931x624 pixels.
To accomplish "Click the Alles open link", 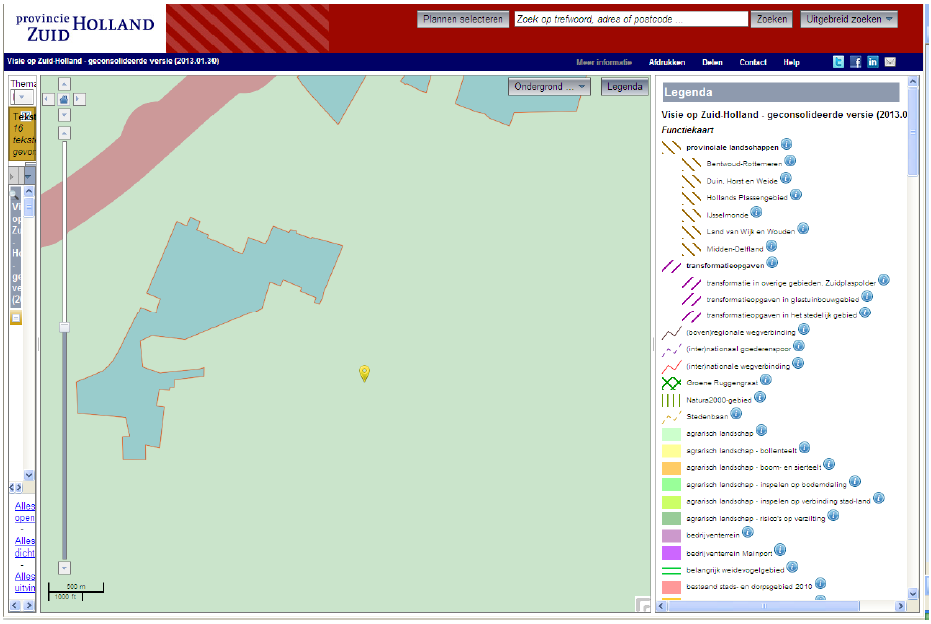I will click(24, 512).
